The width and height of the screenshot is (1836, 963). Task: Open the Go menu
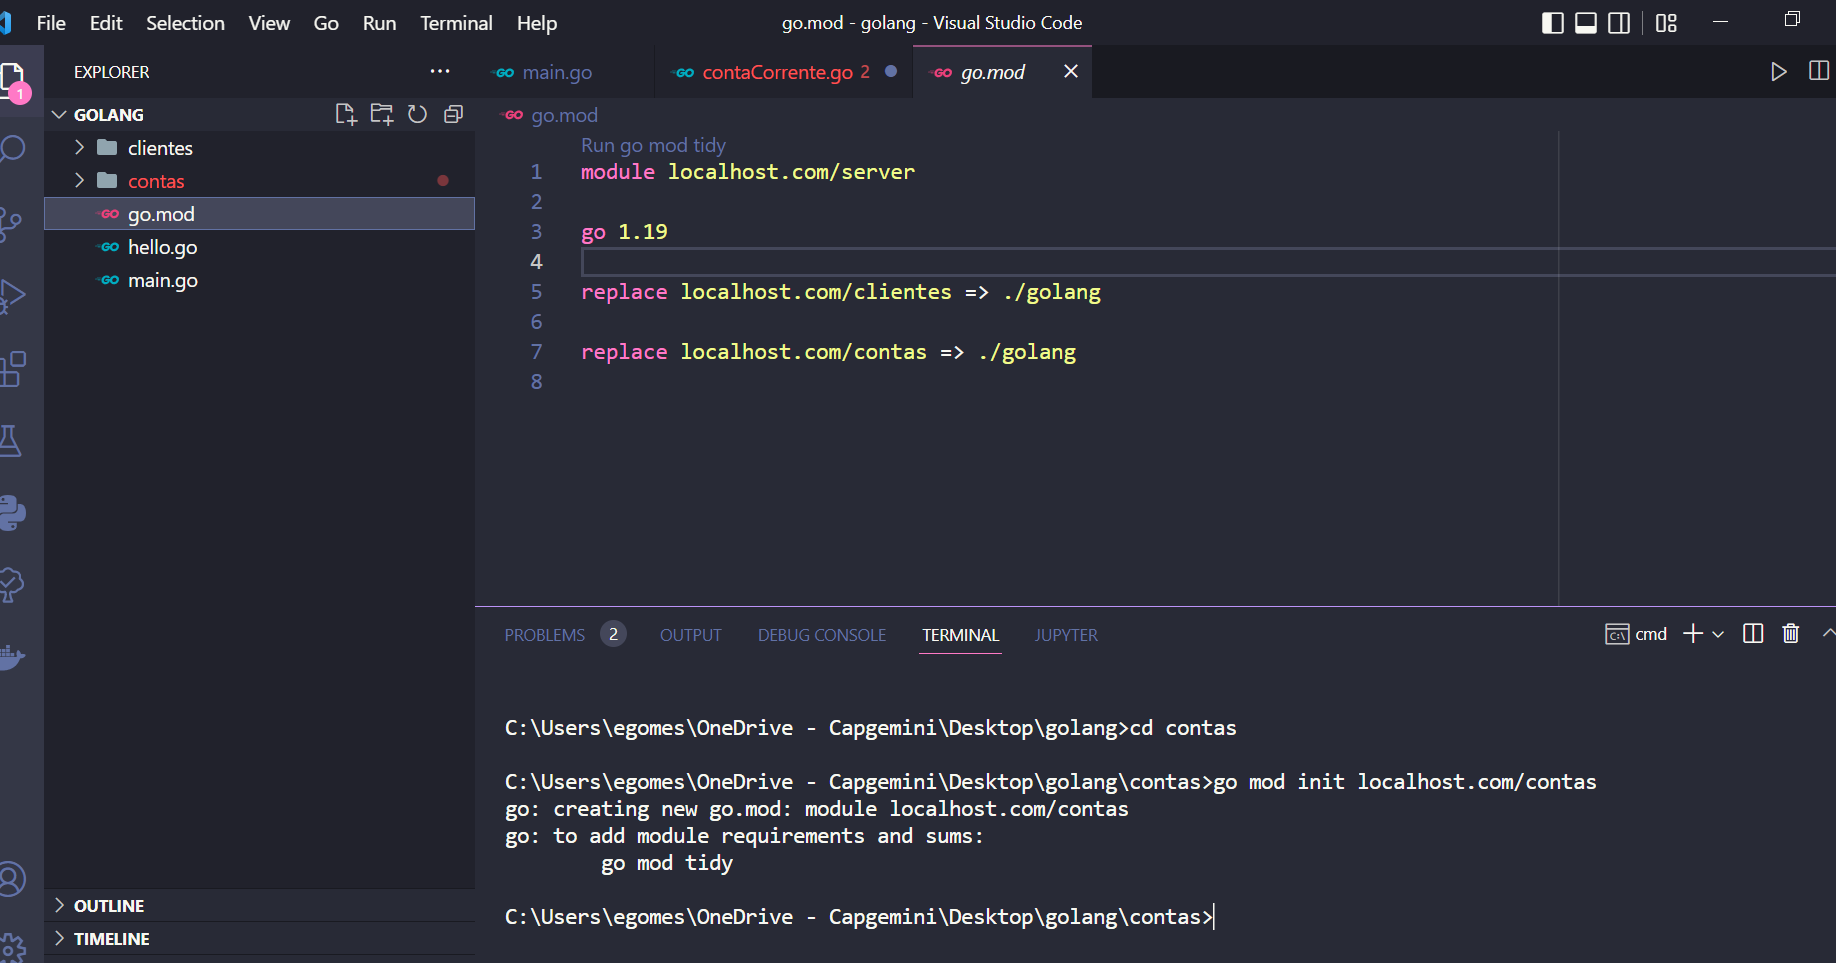click(x=326, y=23)
